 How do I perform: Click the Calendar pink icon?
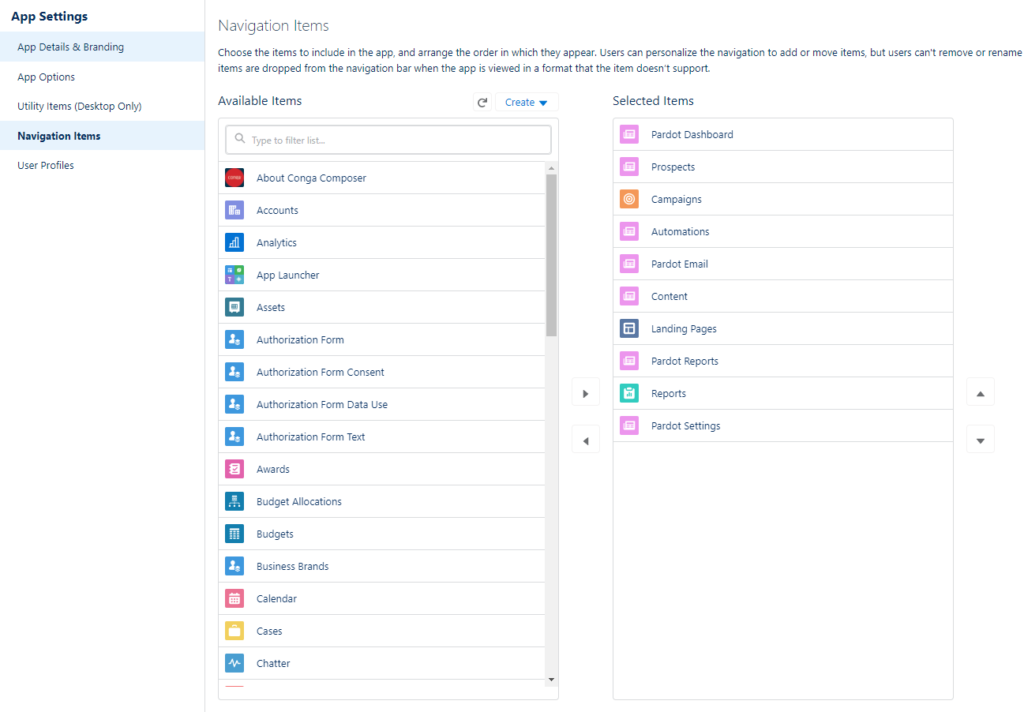(234, 598)
